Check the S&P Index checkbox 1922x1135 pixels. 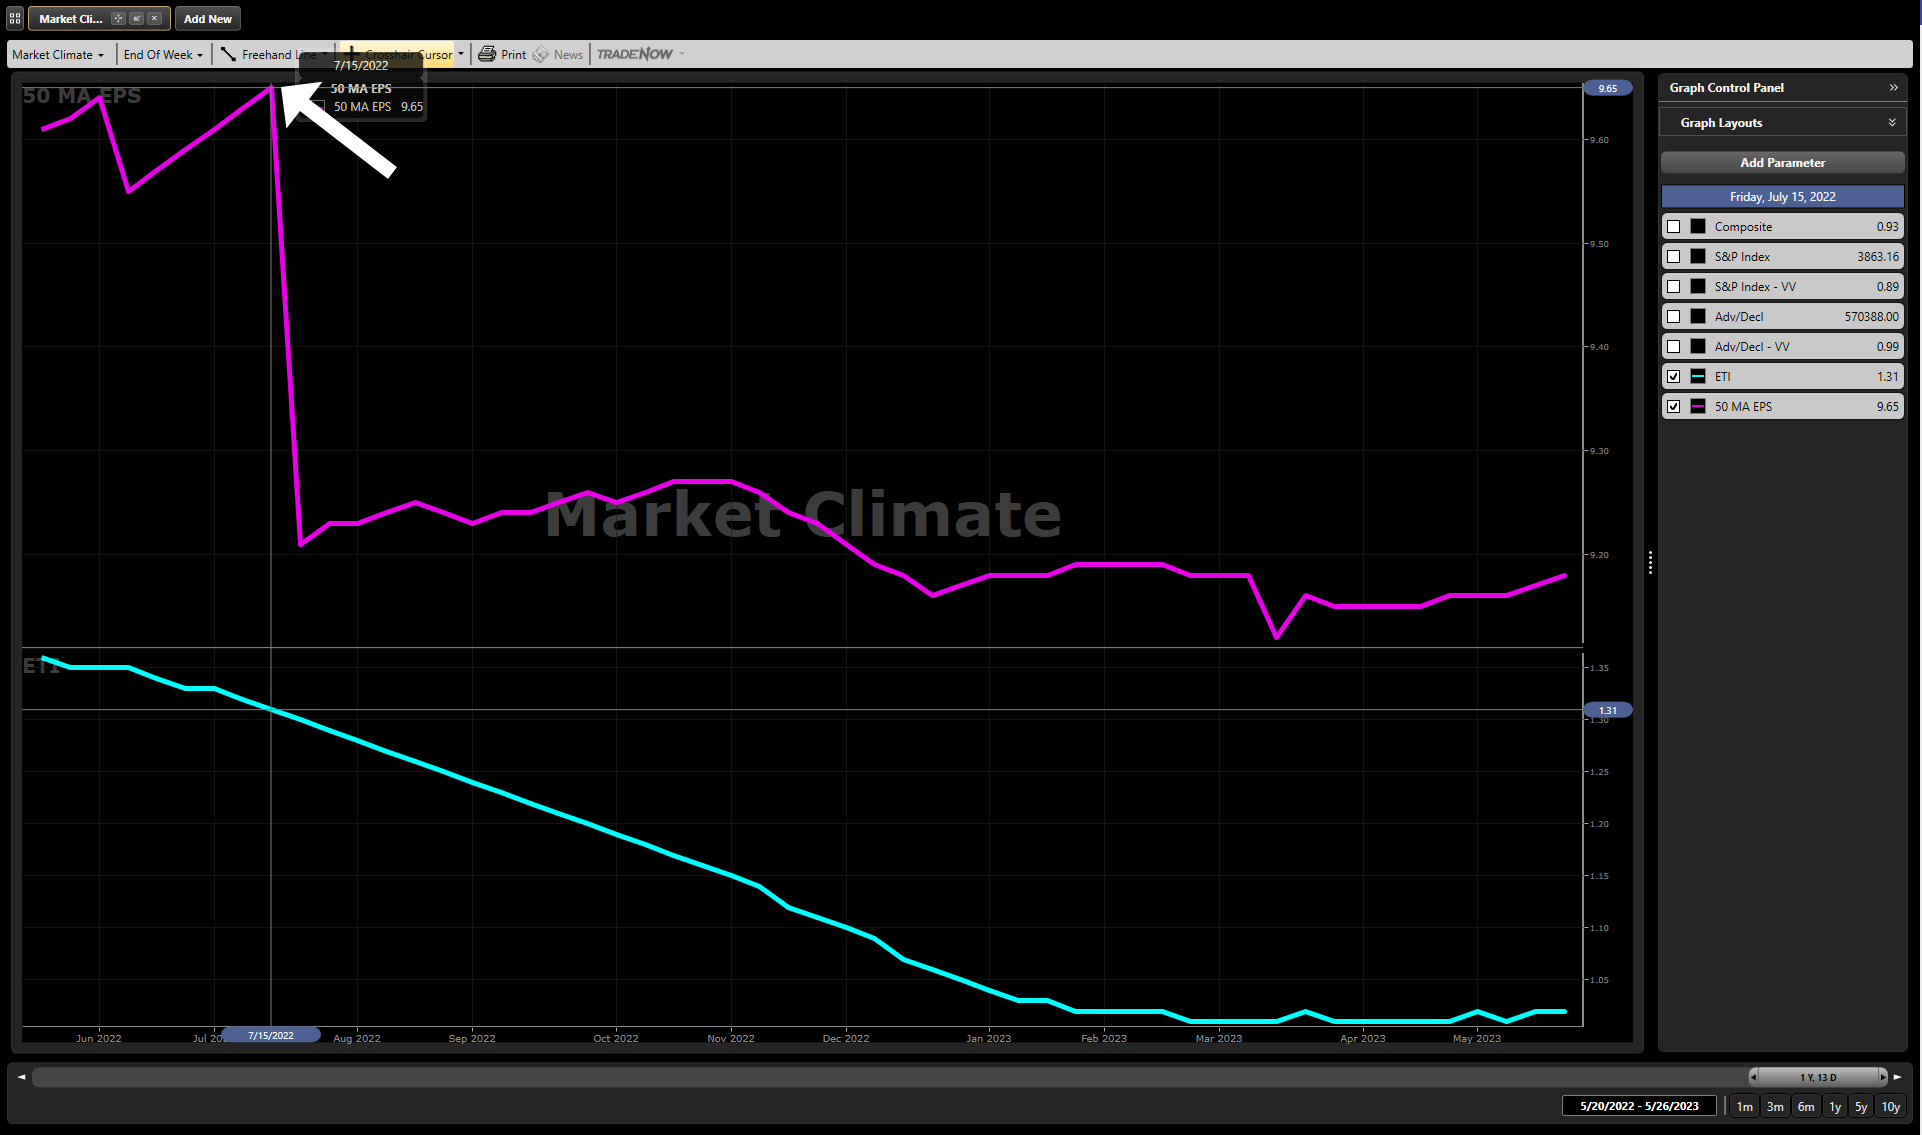1673,257
